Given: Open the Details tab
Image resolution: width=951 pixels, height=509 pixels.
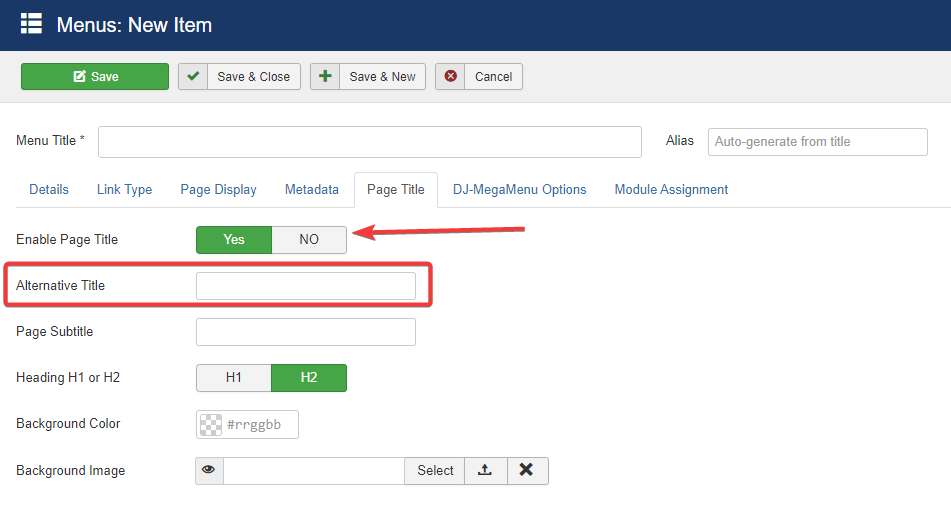Looking at the screenshot, I should pos(49,189).
